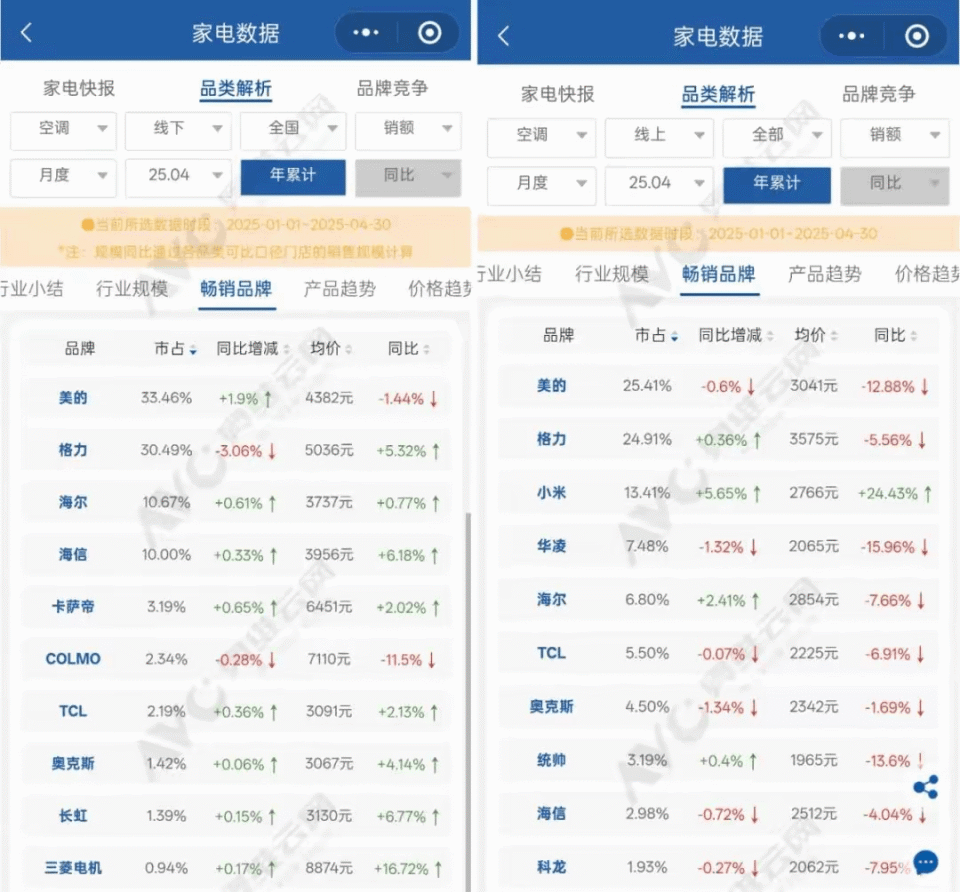The height and width of the screenshot is (892, 960).
Task: Open the mini program "..." options menu
Action: click(366, 32)
